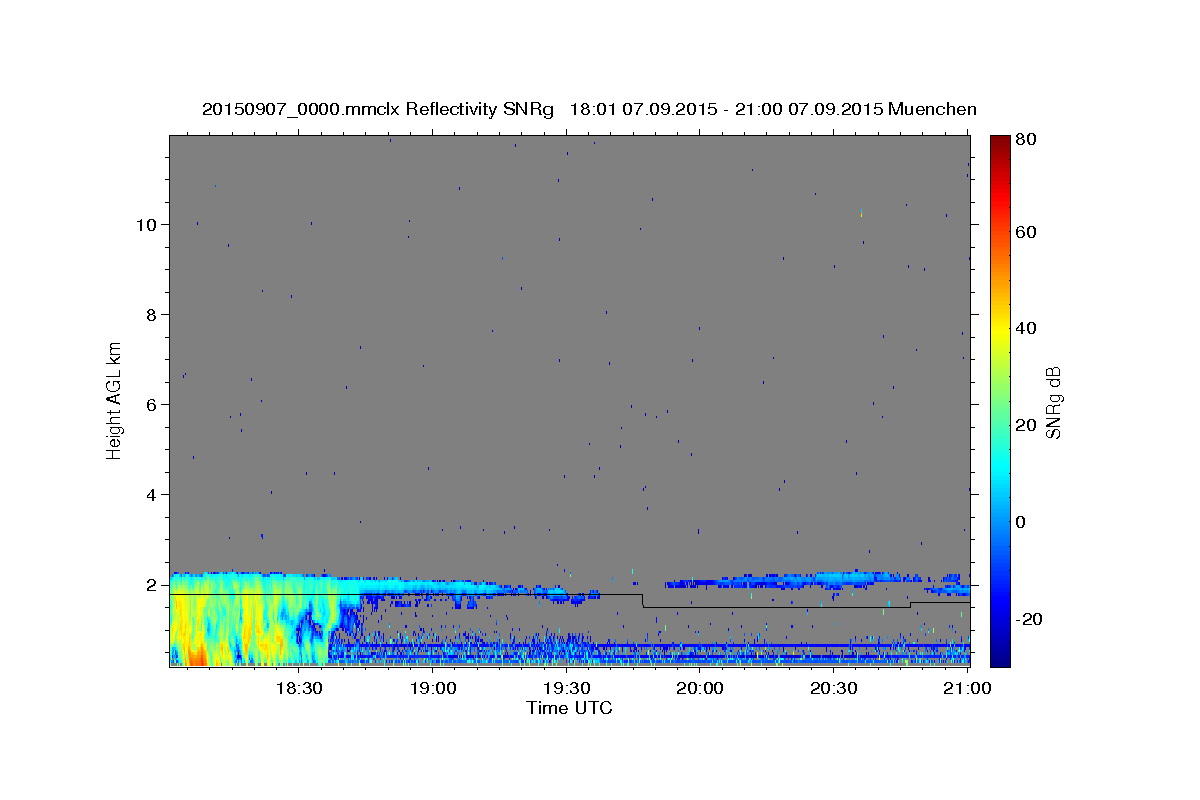Click the colorbar value -20

pos(1029,619)
